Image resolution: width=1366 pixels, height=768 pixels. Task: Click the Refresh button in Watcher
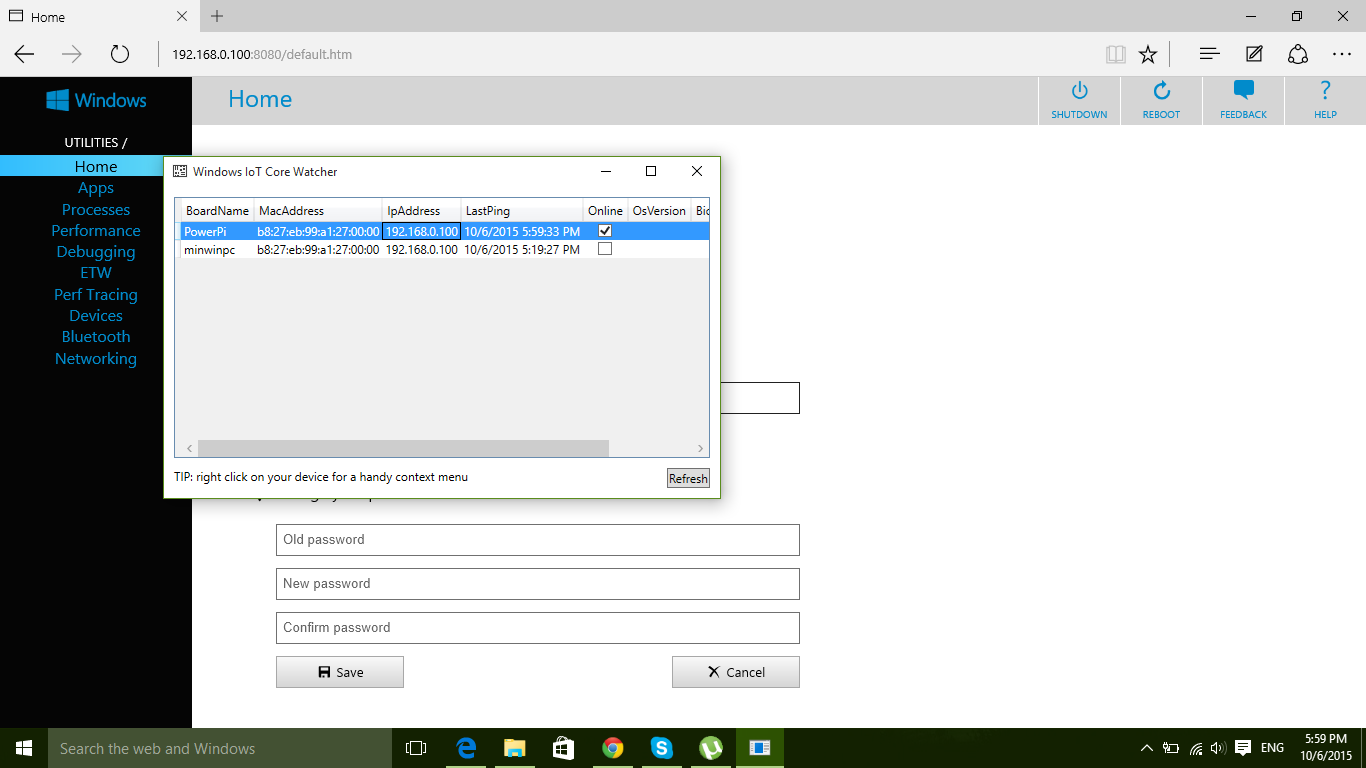pos(688,478)
